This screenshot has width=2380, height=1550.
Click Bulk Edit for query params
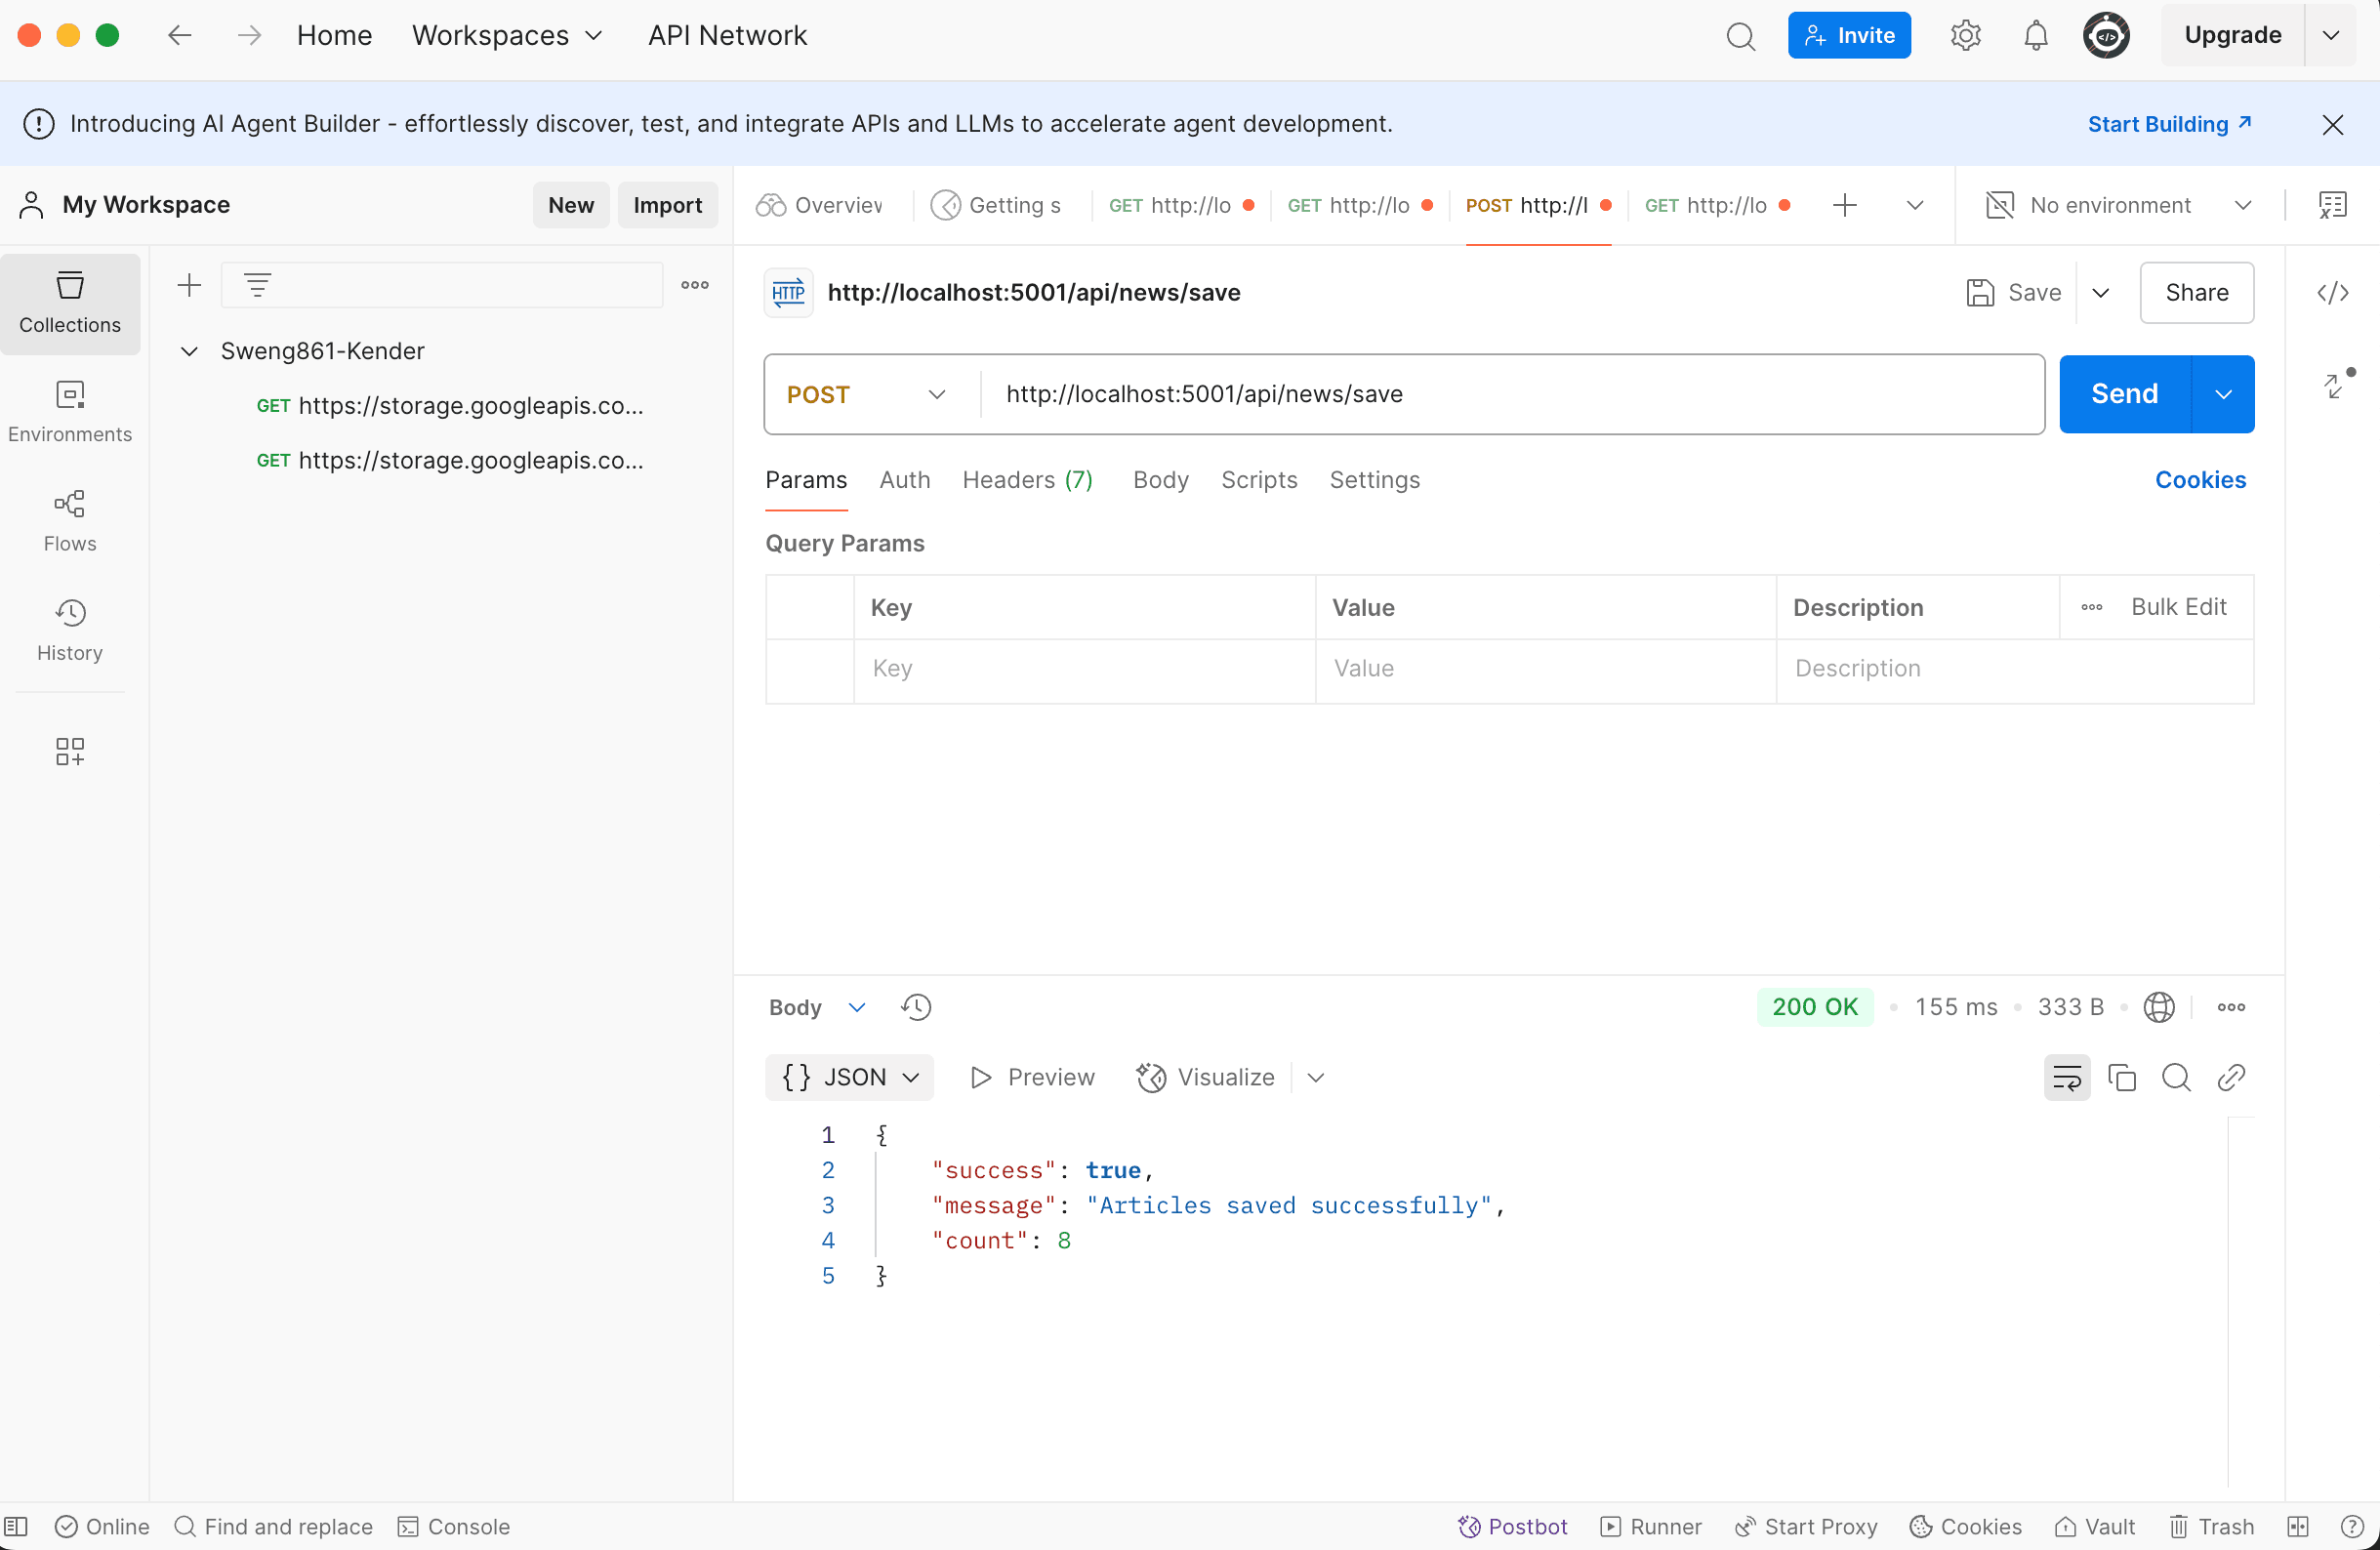(2179, 607)
